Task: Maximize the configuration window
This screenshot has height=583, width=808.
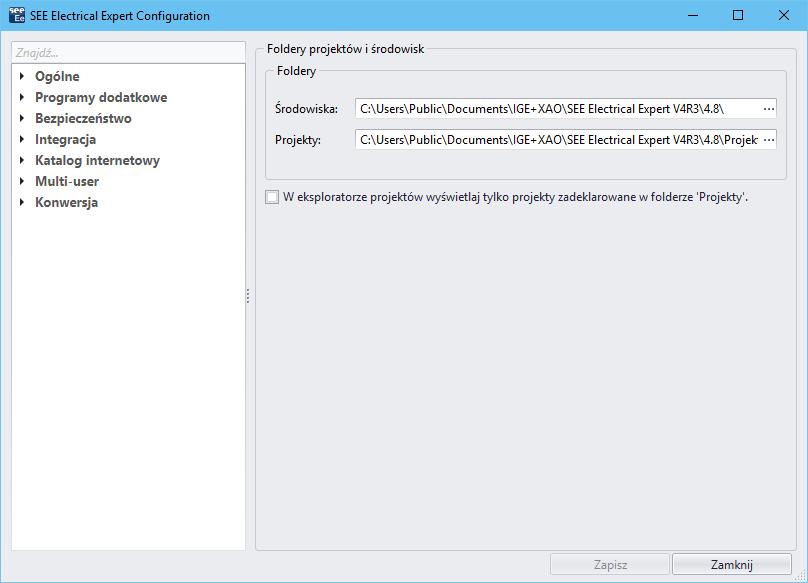Action: click(738, 15)
